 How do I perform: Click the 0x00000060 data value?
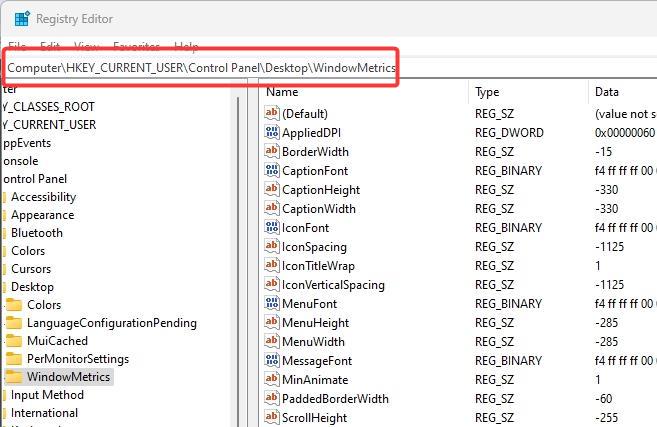(x=624, y=133)
